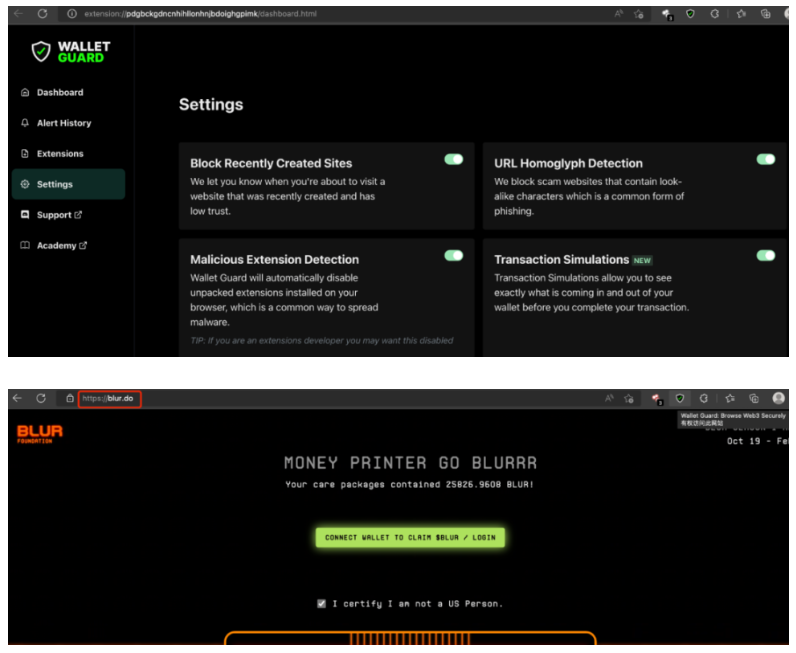Click the blur.do address bar URL
796x653 pixels.
[110, 399]
